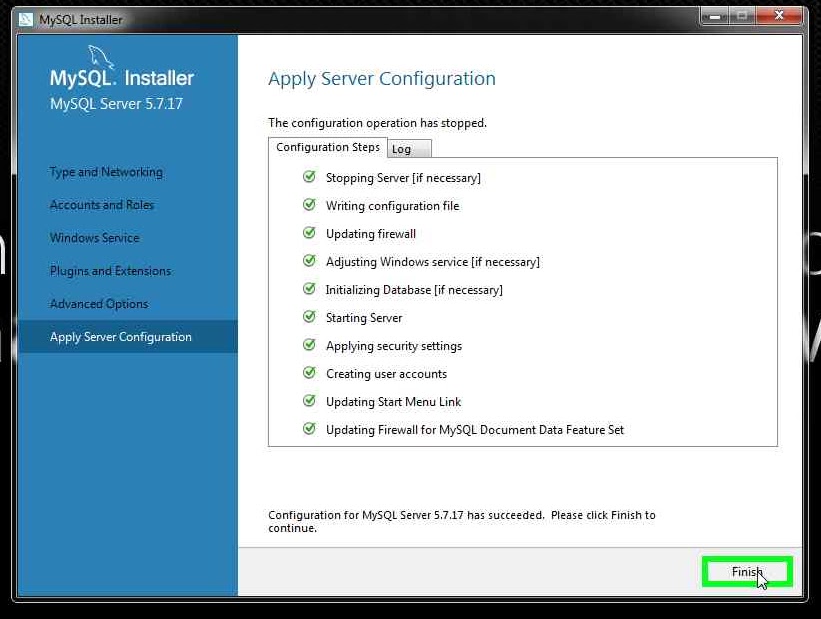Click green check beside Initializing Database
Screen dimensions: 821x619
coord(309,289)
